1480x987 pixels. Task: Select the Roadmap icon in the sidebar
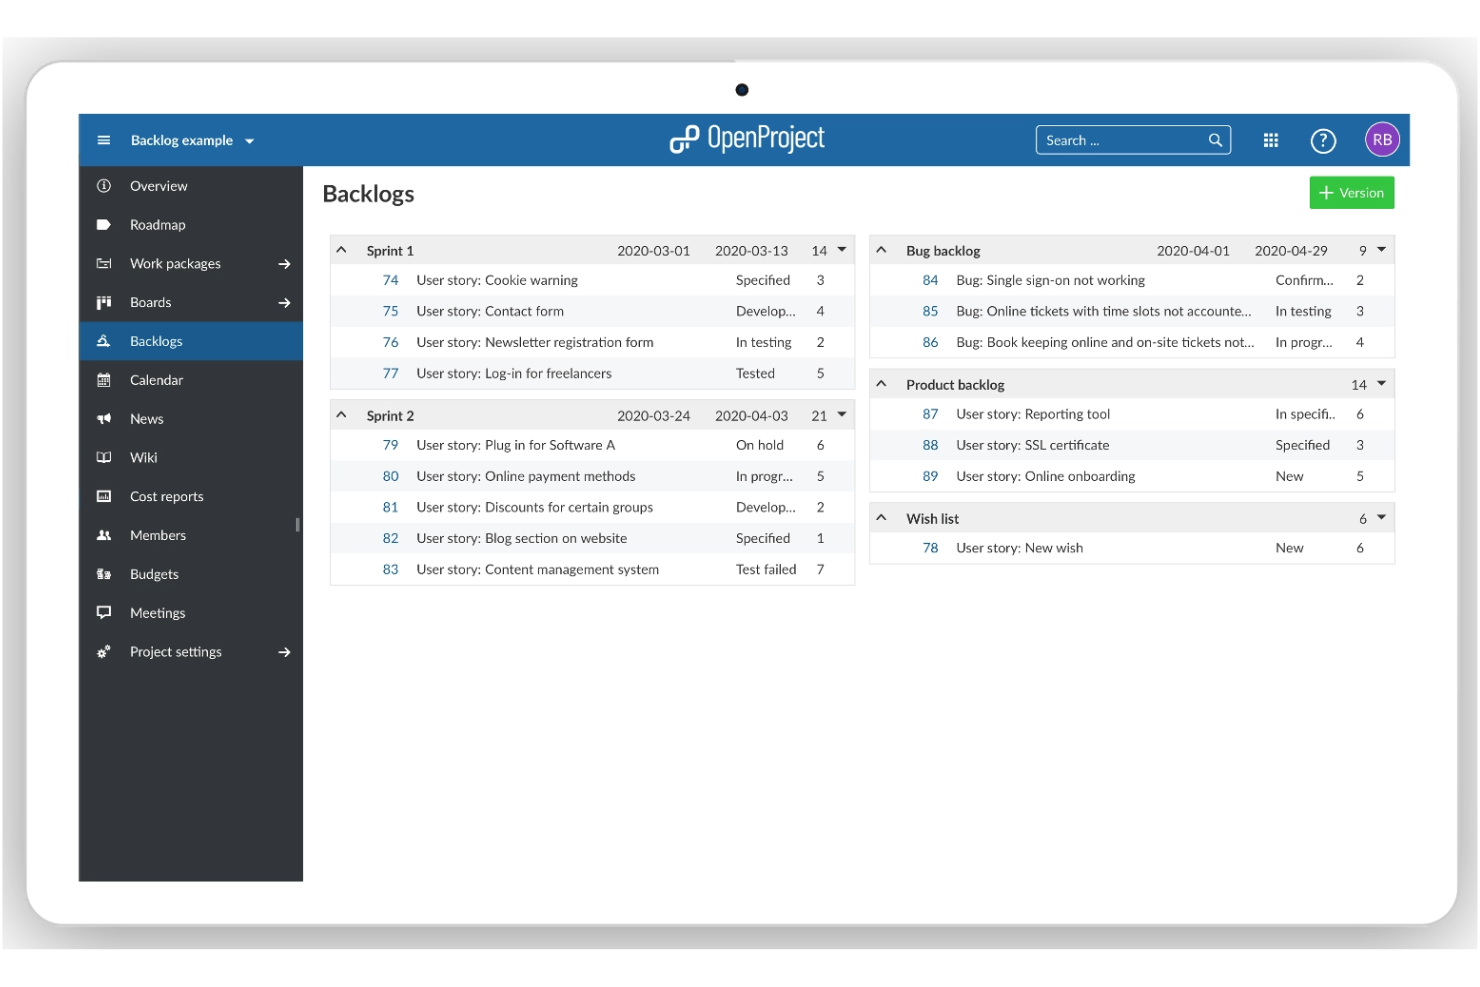pyautogui.click(x=103, y=224)
